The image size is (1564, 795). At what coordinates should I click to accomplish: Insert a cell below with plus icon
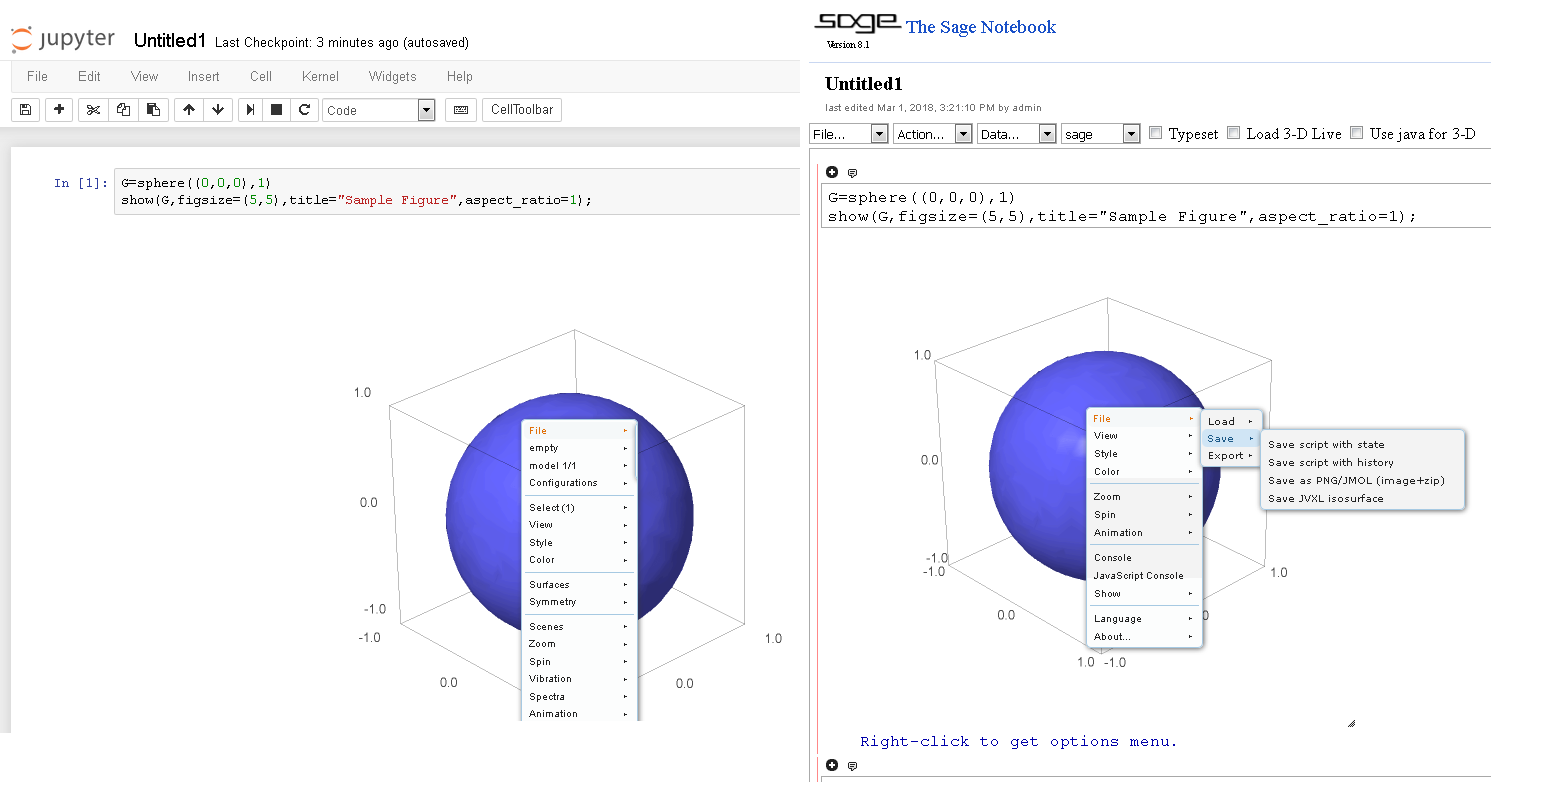click(59, 110)
